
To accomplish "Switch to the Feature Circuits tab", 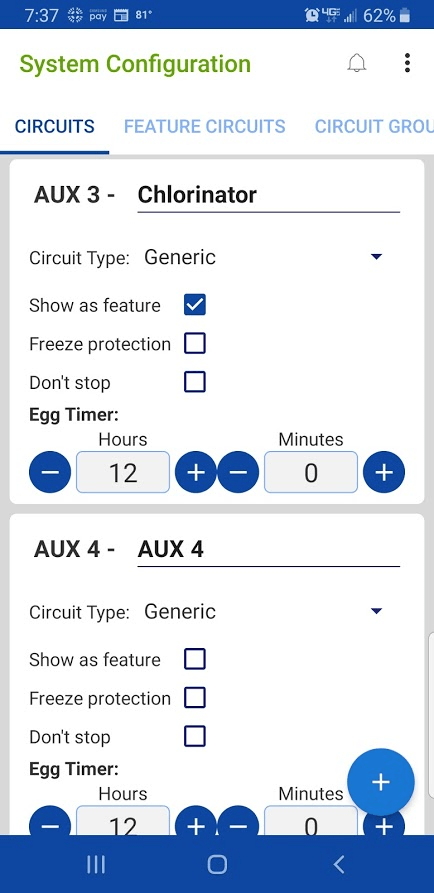I will [x=204, y=126].
